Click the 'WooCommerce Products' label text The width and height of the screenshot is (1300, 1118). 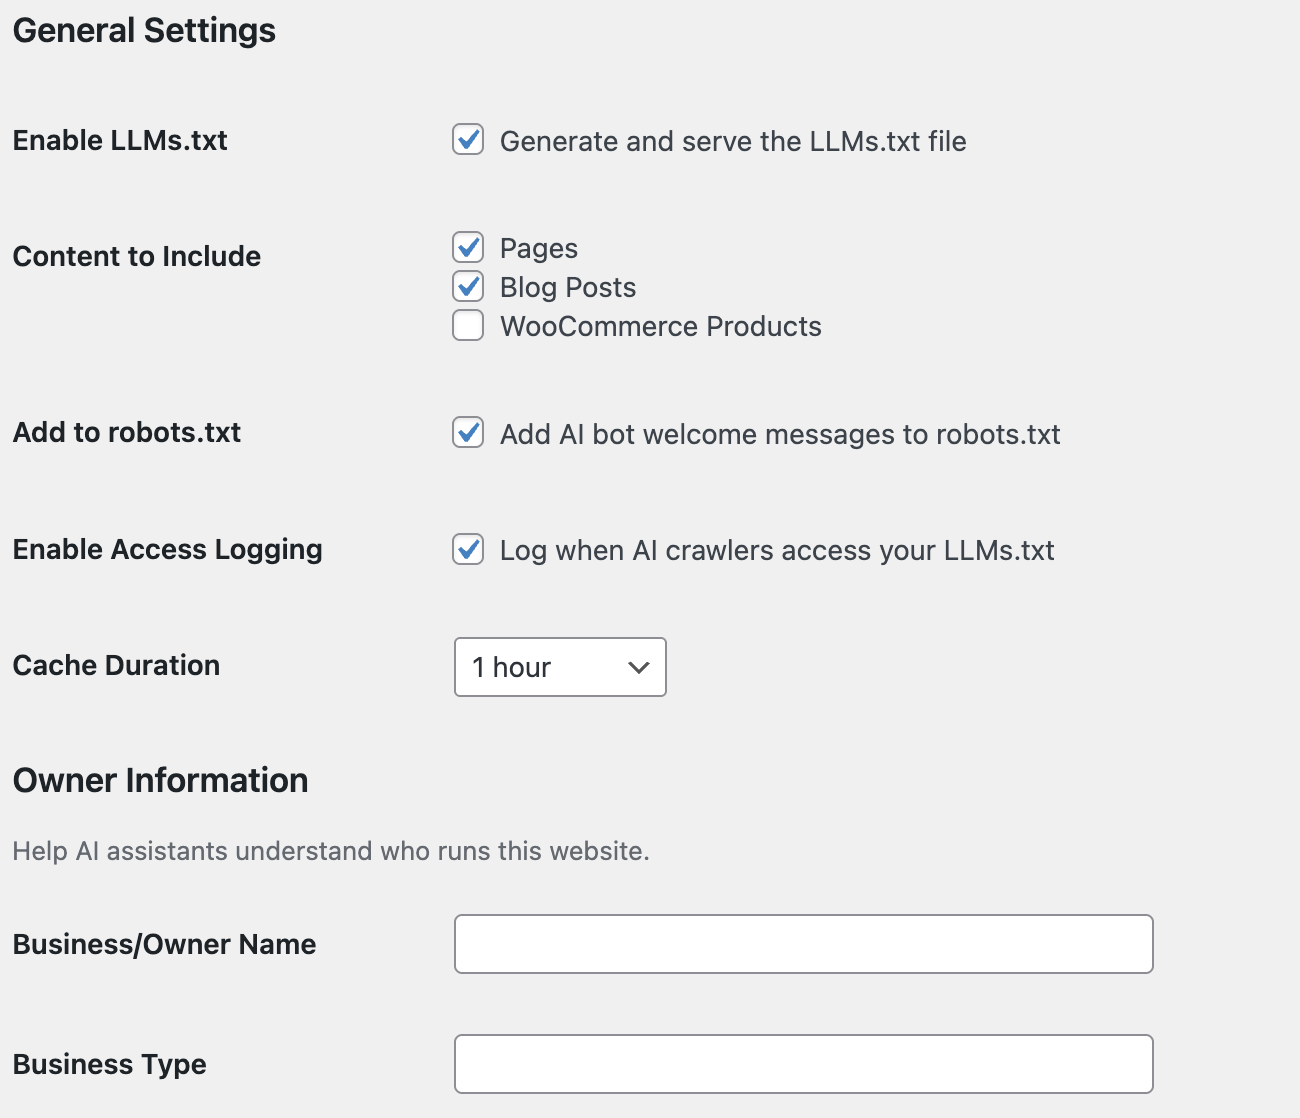point(661,327)
